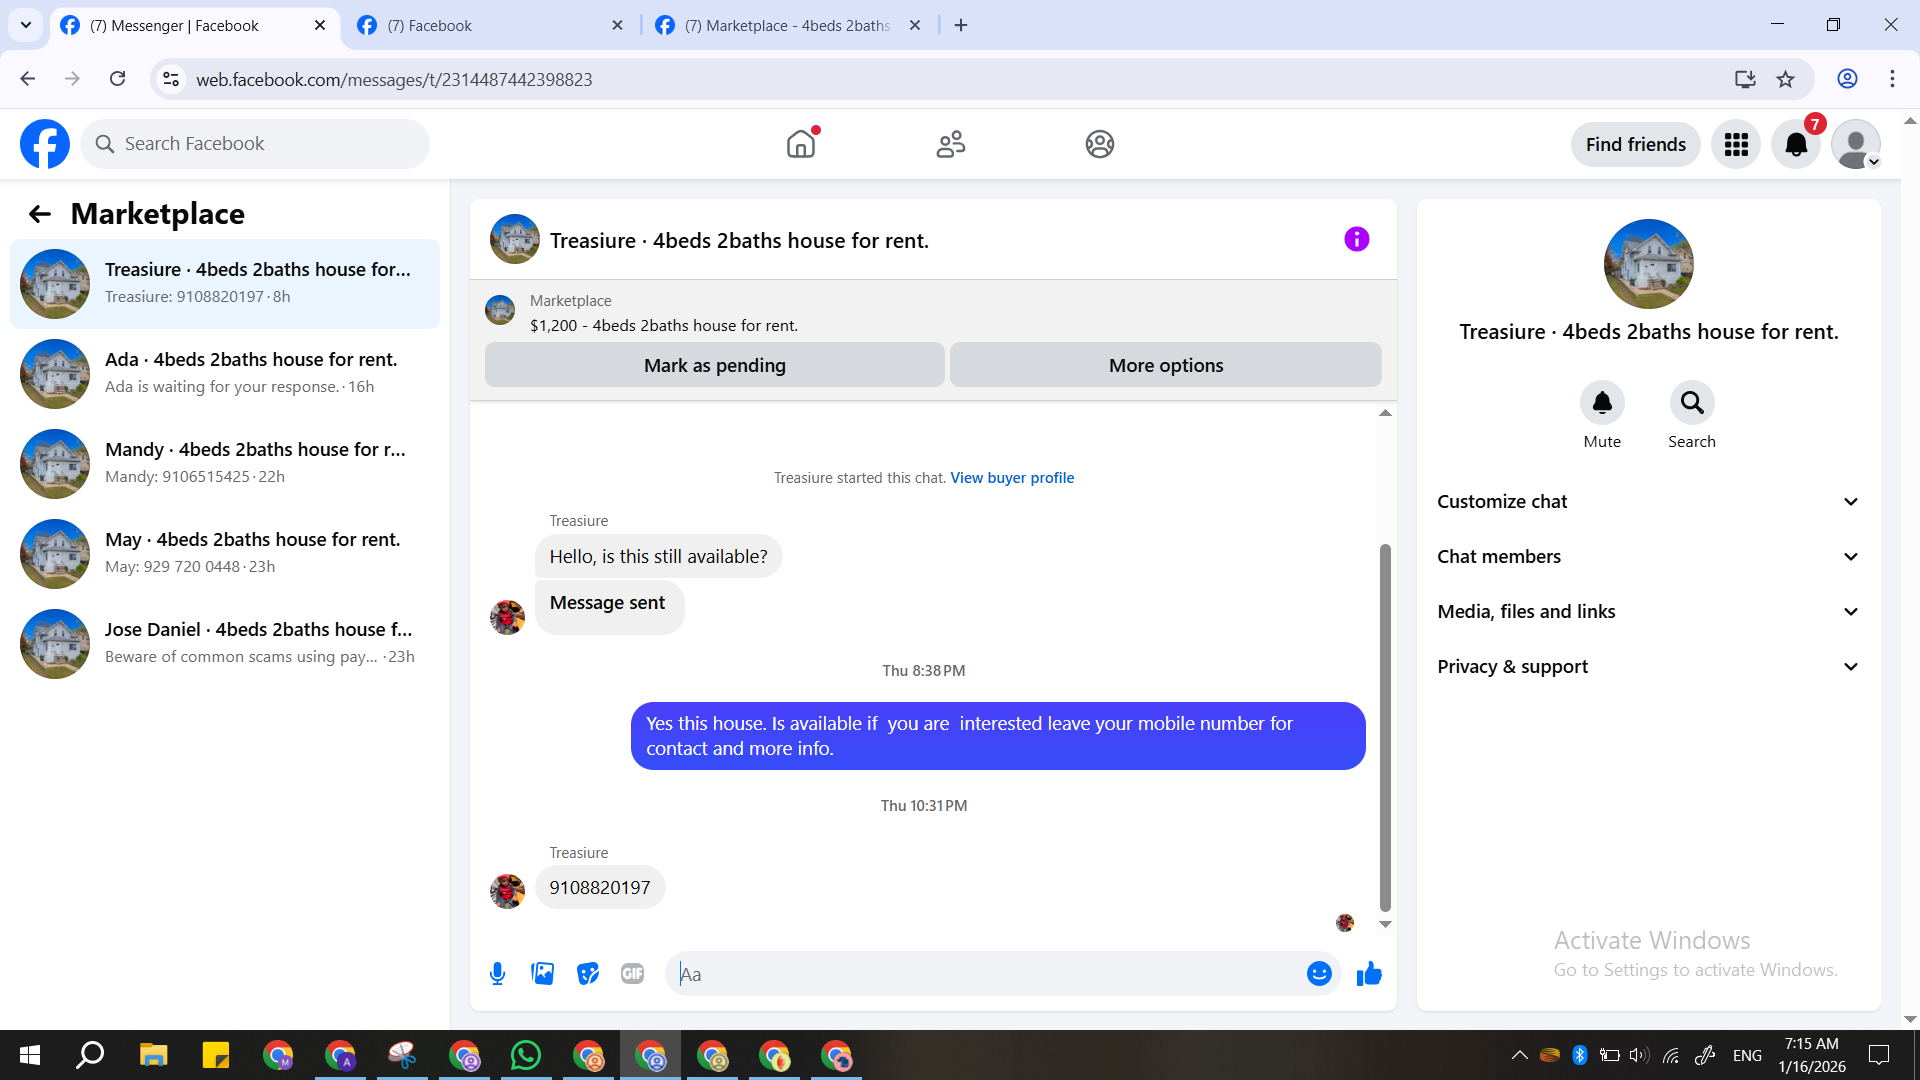
Task: Expand Chat members section
Action: 1648,557
